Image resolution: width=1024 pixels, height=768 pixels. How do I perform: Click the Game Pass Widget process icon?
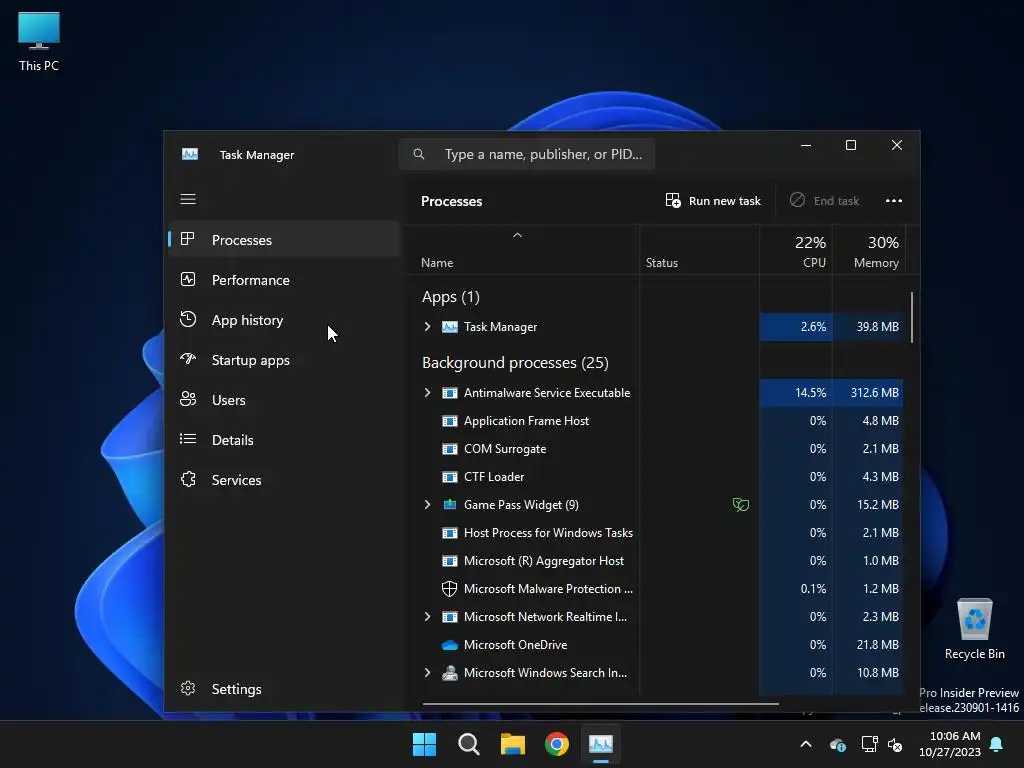449,504
